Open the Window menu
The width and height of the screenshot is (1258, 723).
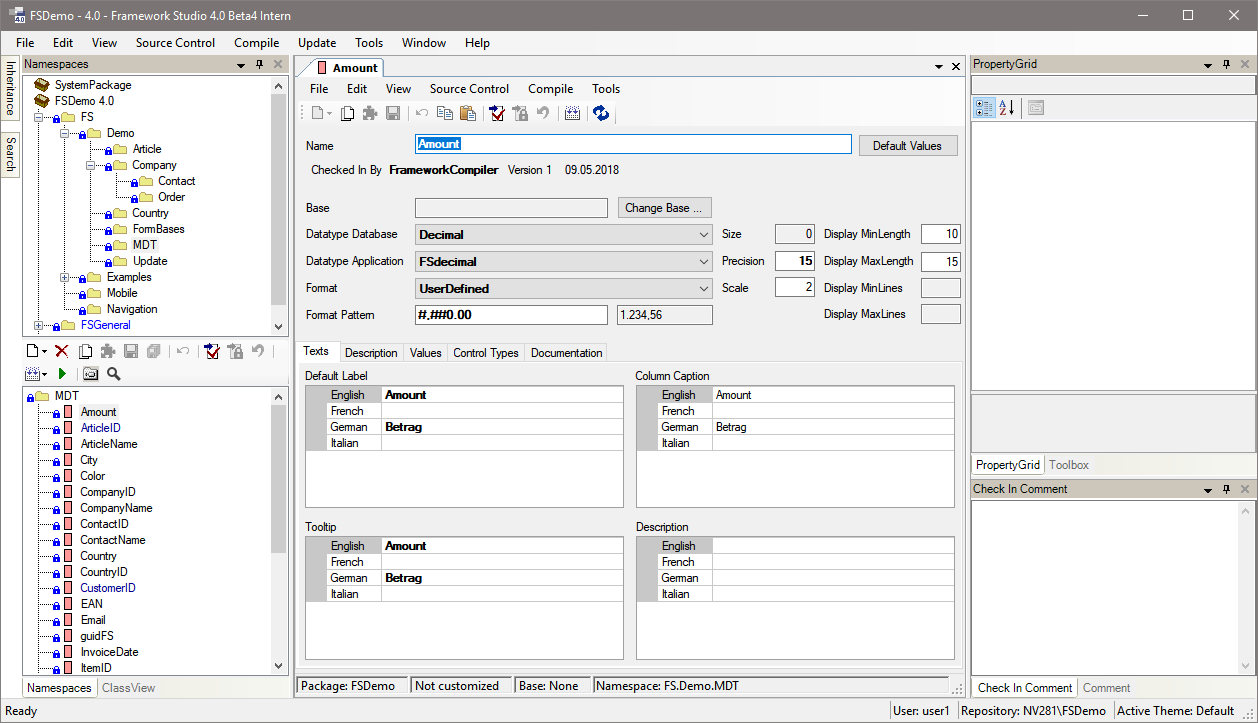point(424,43)
